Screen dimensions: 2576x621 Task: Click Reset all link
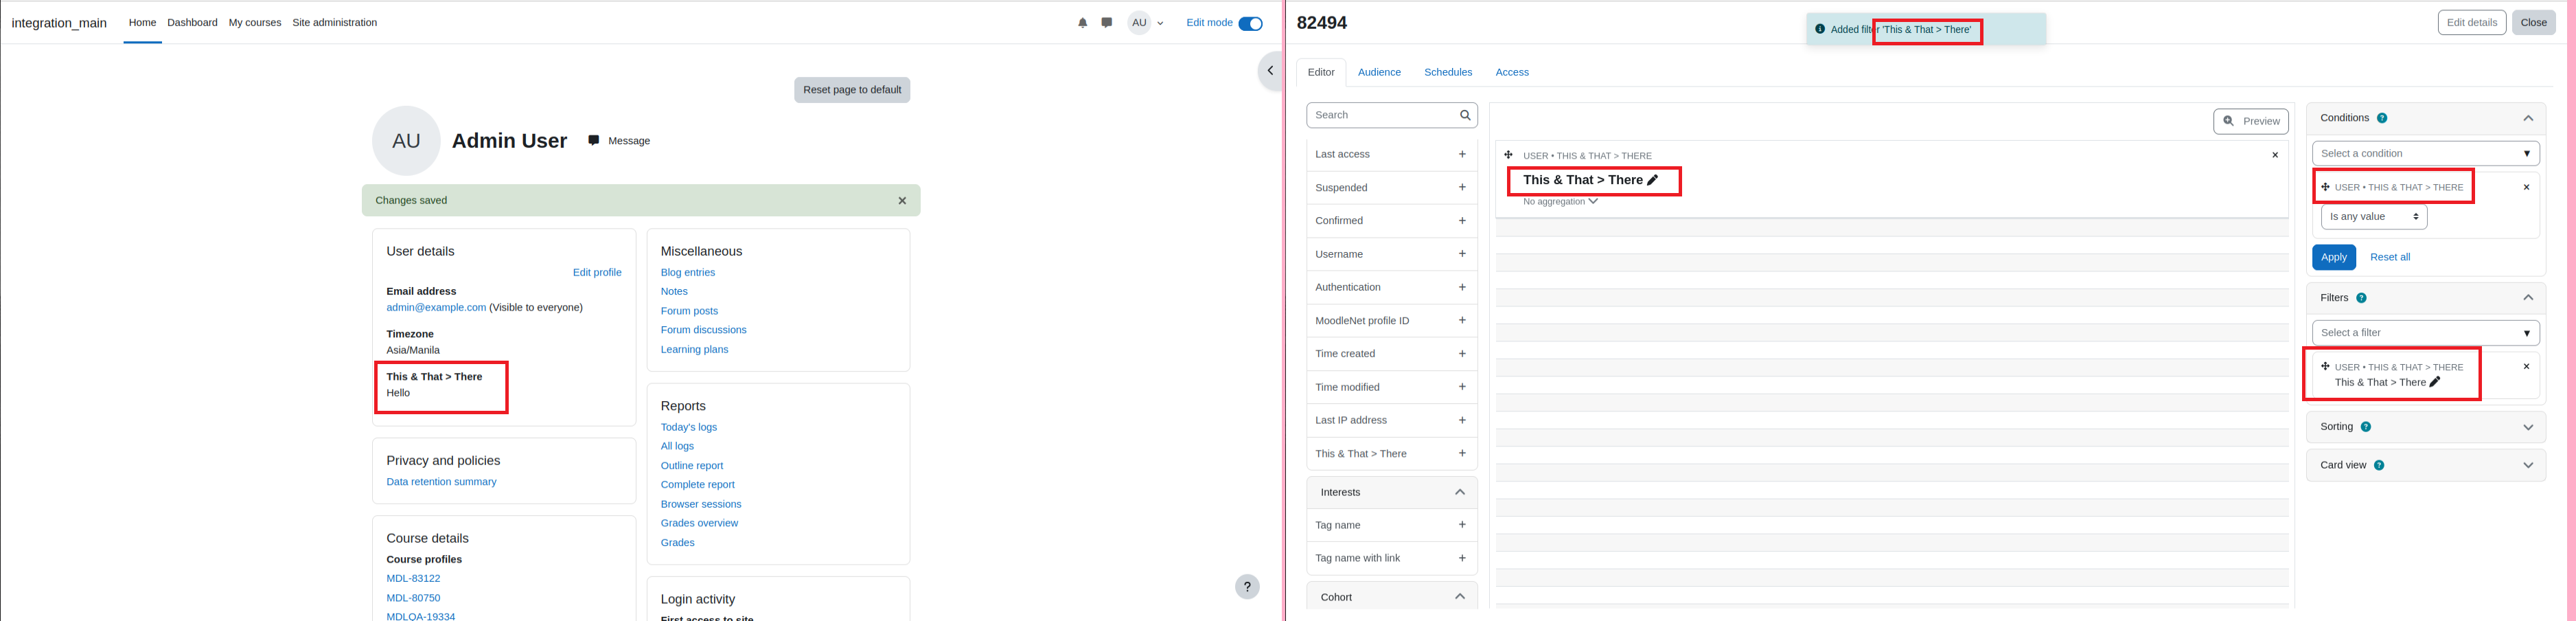[x=2389, y=258]
